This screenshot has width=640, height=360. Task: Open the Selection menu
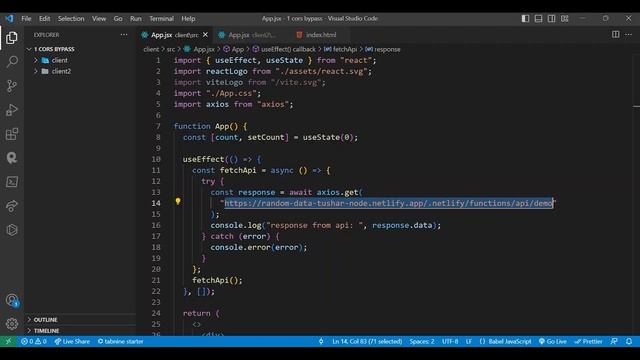(x=71, y=18)
